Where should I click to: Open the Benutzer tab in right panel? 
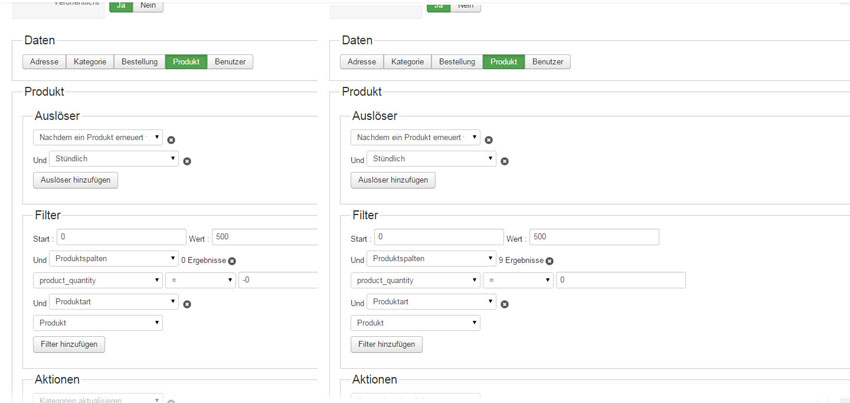547,62
